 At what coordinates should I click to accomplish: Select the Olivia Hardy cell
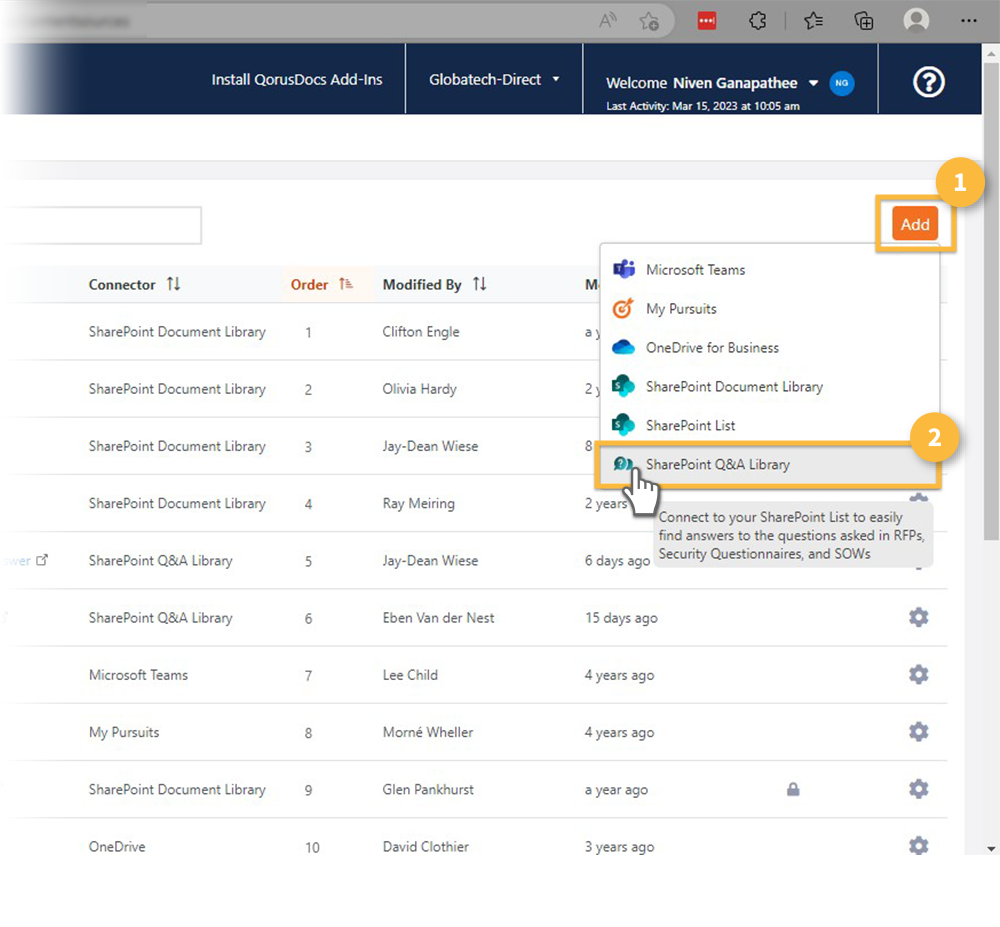pyautogui.click(x=419, y=389)
